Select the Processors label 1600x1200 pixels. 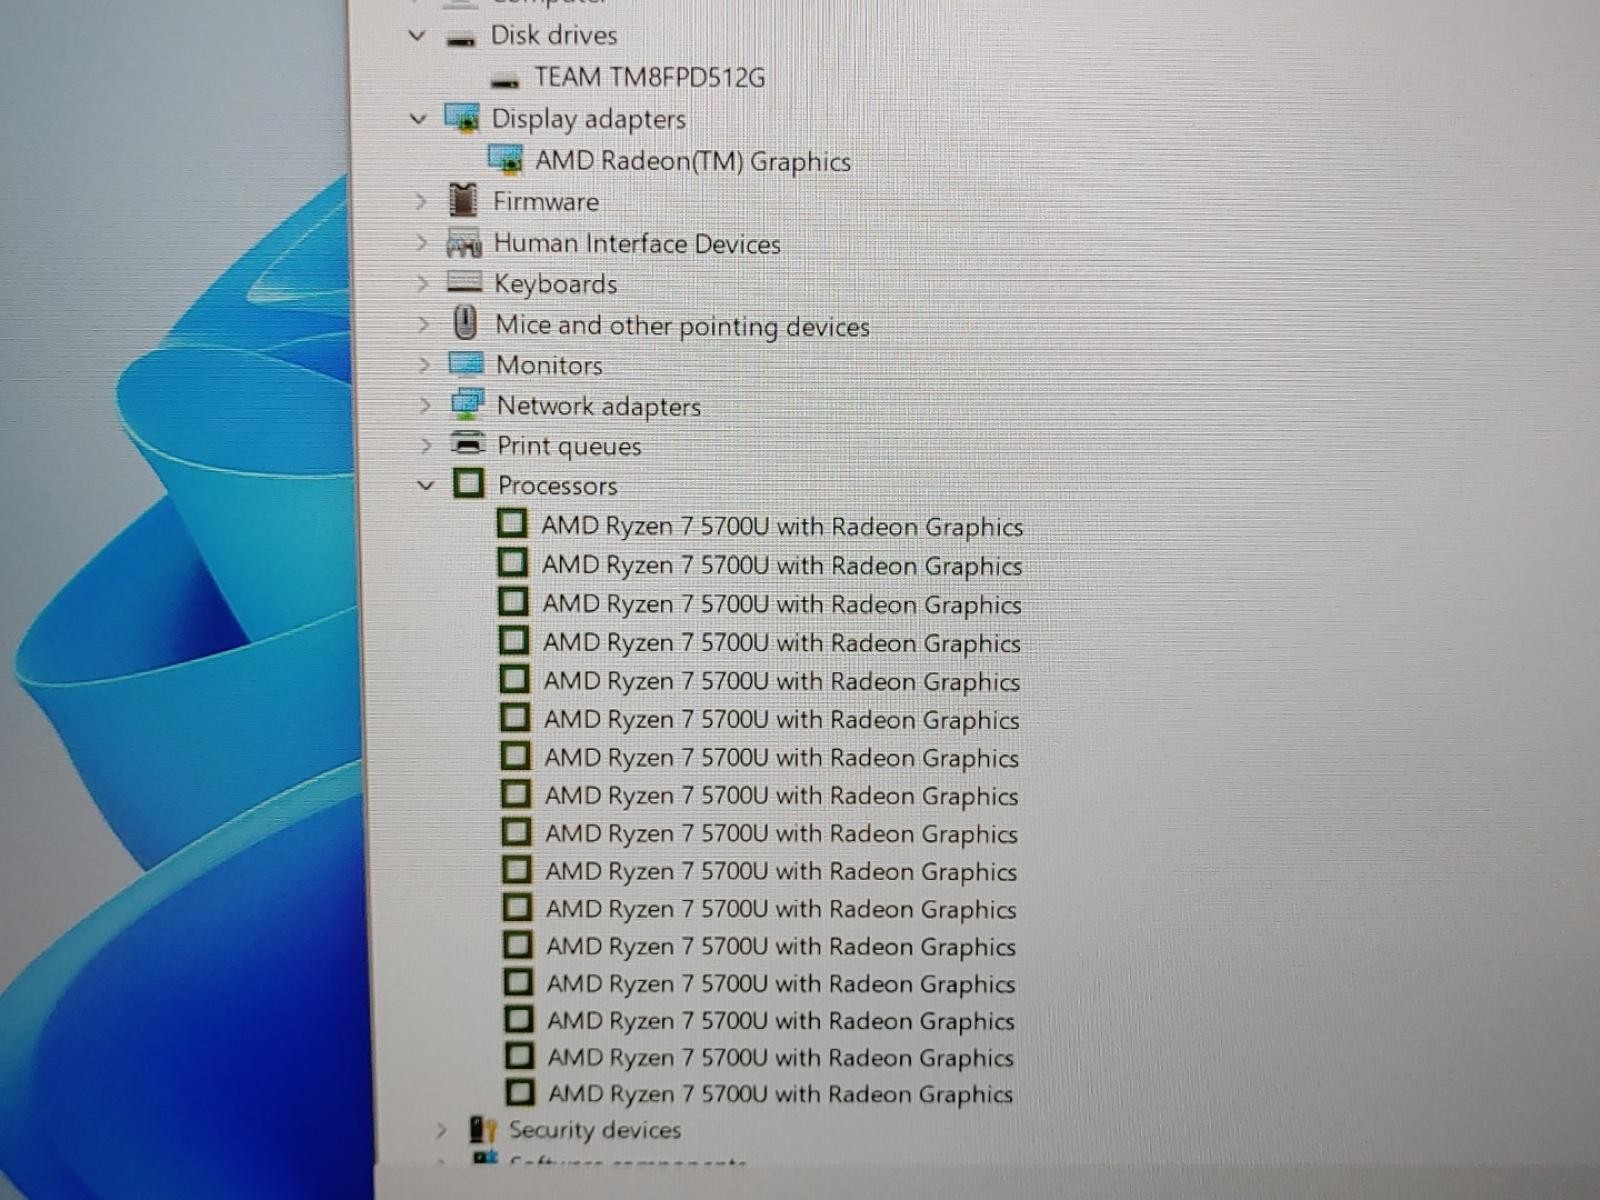tap(558, 485)
